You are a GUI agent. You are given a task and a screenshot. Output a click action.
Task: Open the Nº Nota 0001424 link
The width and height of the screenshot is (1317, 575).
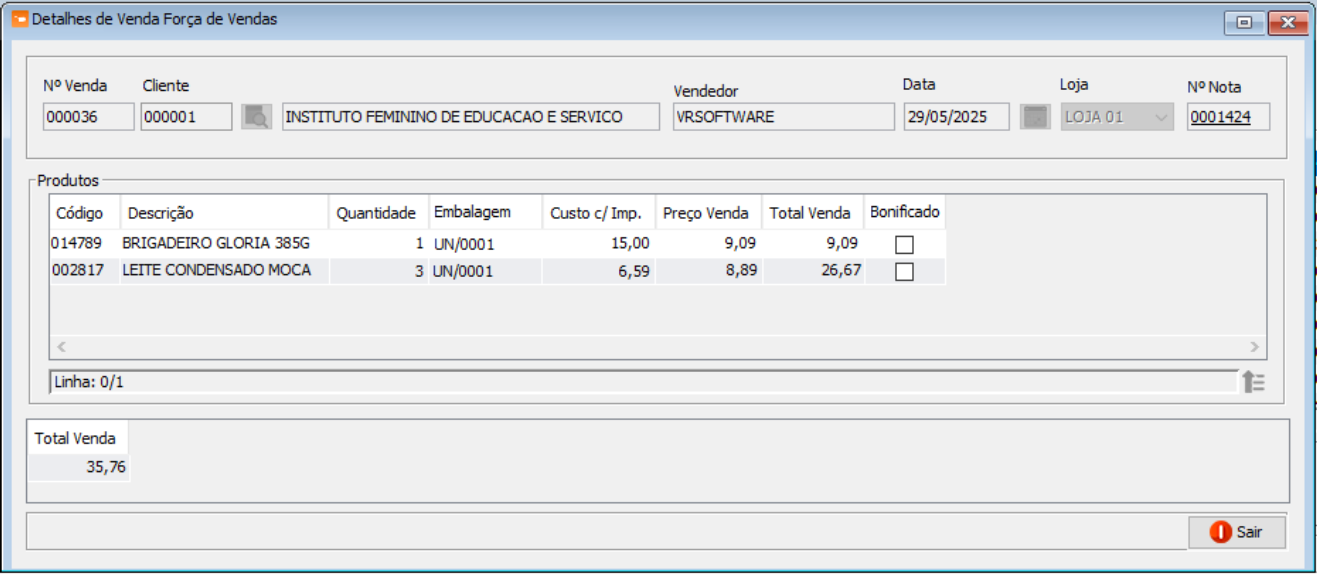pyautogui.click(x=1221, y=117)
